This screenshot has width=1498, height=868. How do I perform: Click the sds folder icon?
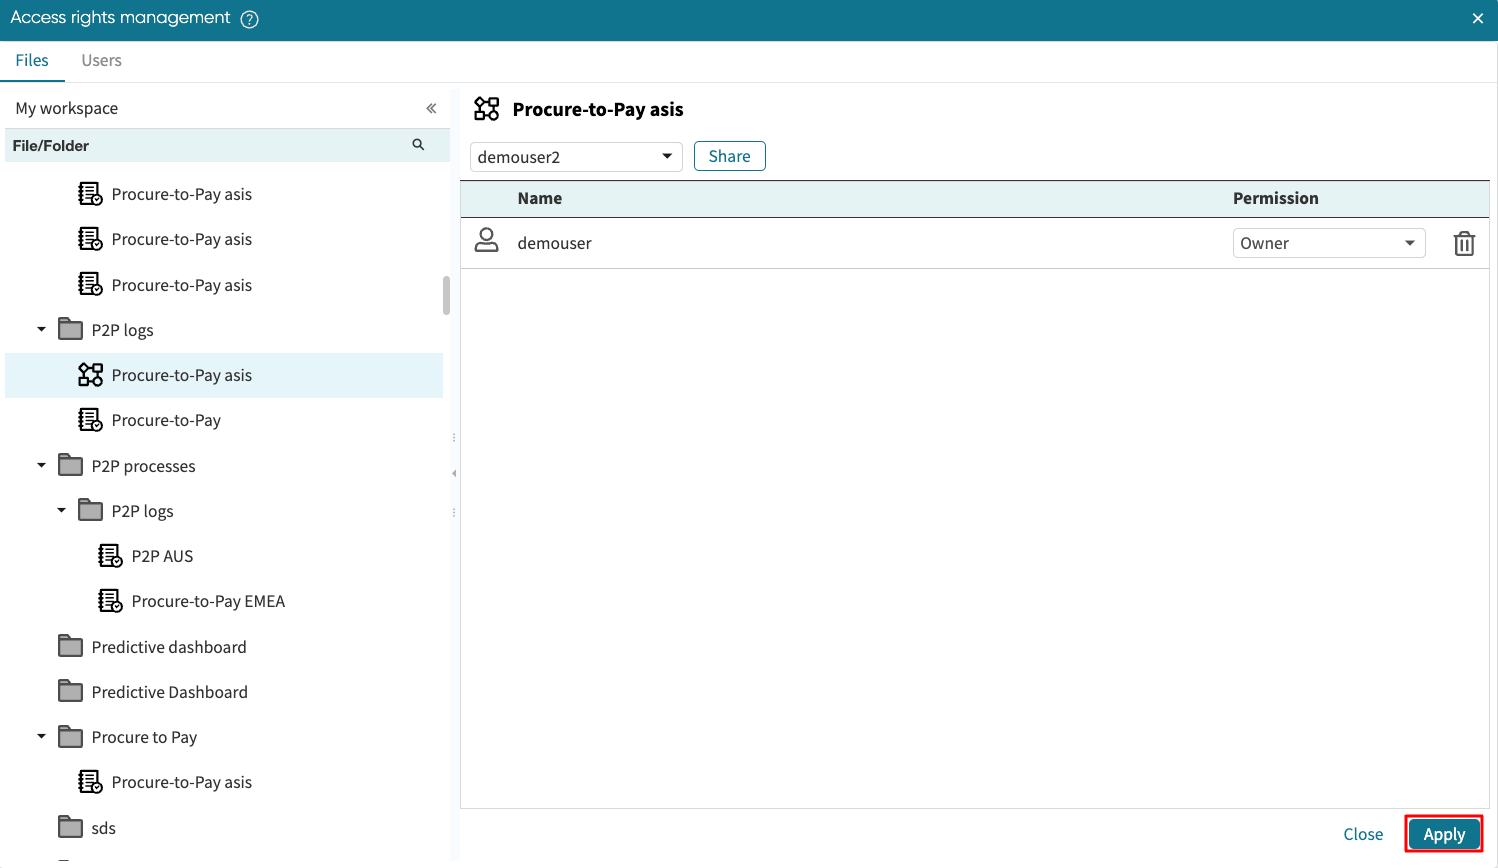coord(70,828)
